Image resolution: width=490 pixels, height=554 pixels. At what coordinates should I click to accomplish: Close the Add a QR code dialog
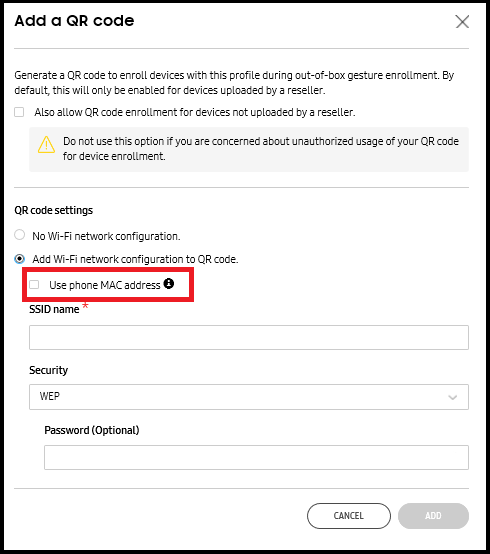(x=462, y=22)
